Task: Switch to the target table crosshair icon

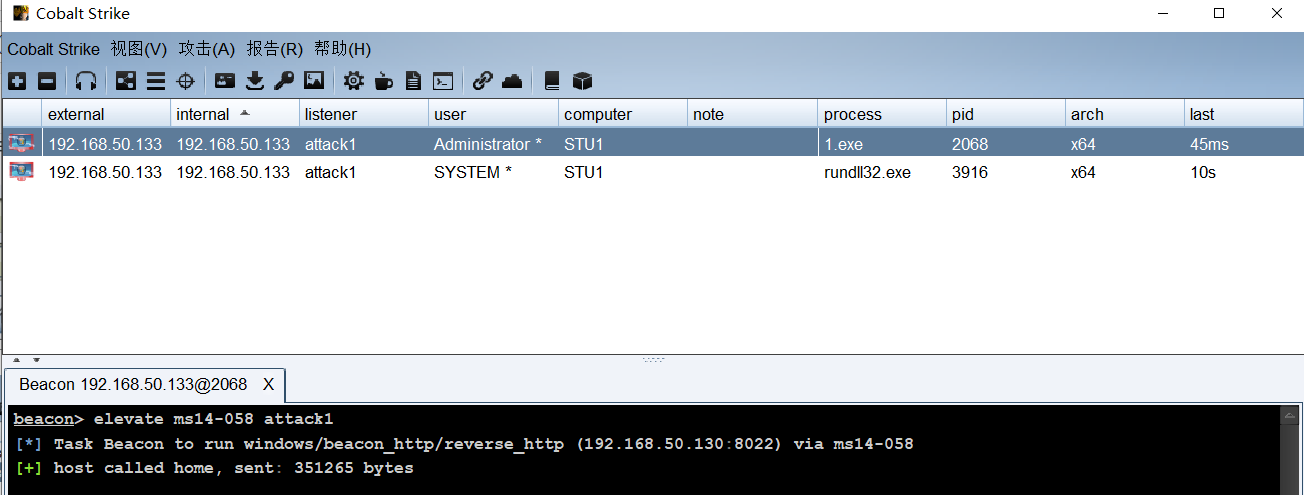Action: click(x=186, y=81)
